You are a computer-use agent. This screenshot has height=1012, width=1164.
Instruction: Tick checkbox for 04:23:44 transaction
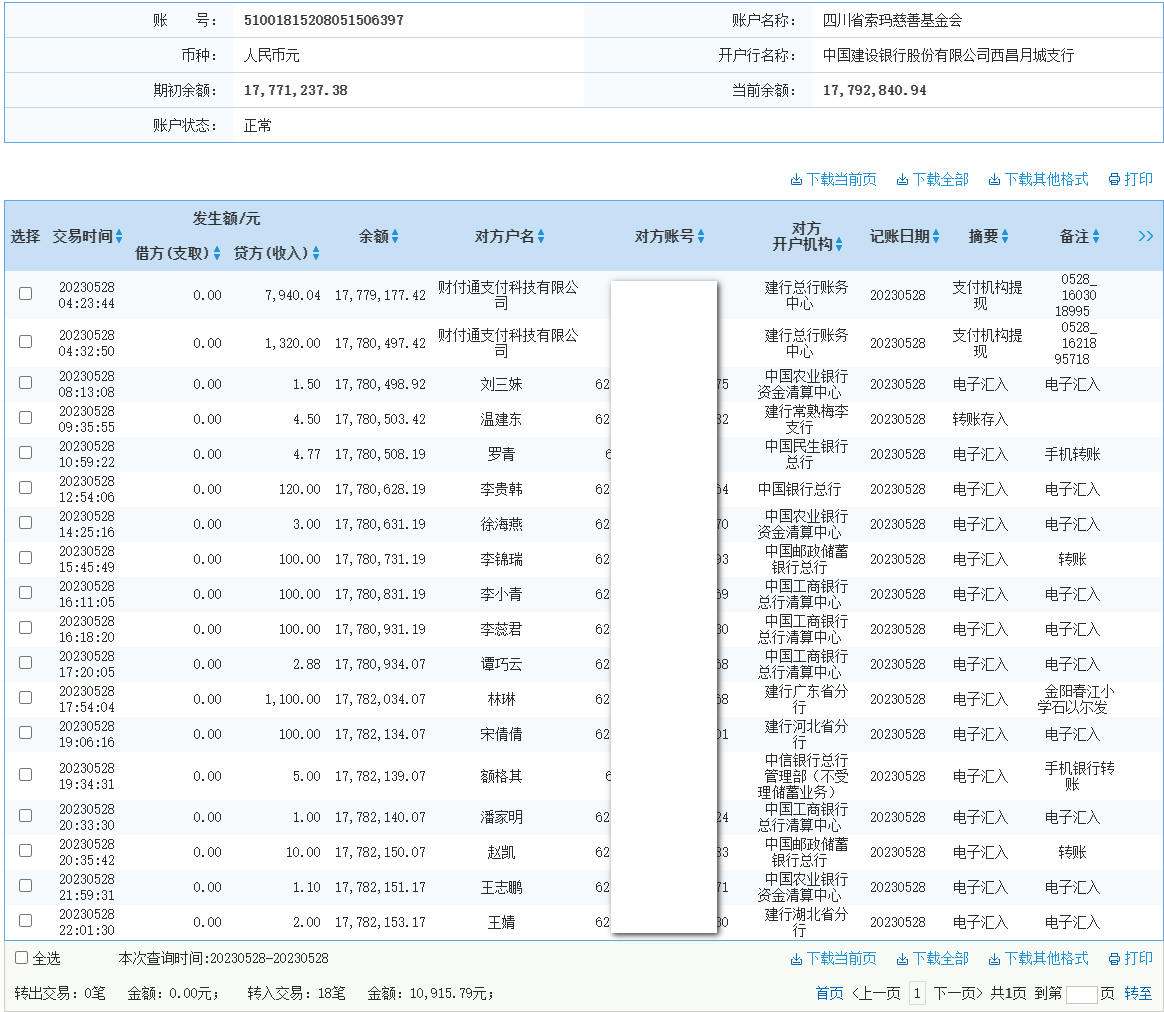pyautogui.click(x=25, y=293)
